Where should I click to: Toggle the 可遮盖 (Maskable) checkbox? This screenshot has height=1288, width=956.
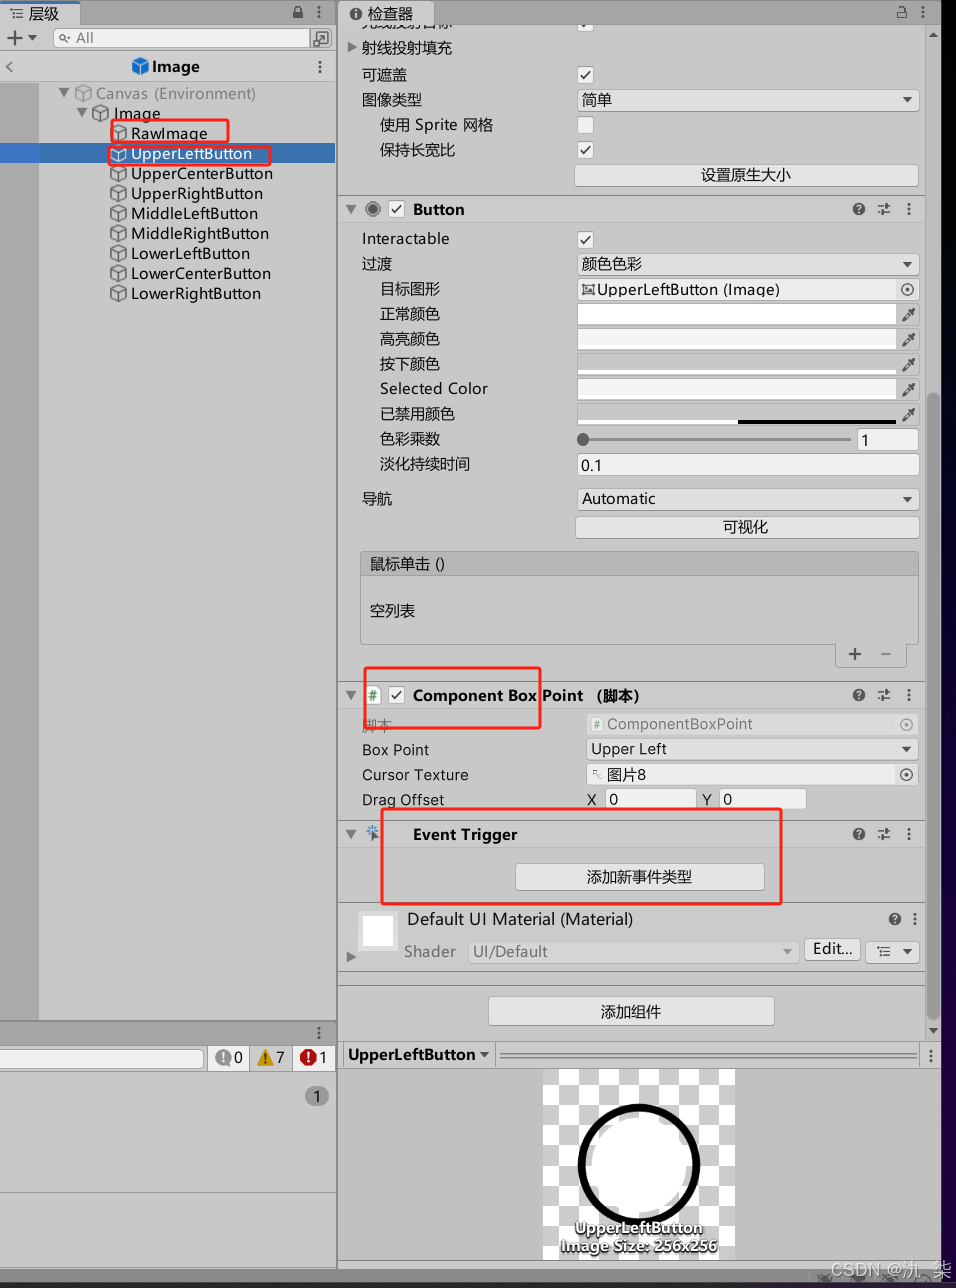point(586,75)
